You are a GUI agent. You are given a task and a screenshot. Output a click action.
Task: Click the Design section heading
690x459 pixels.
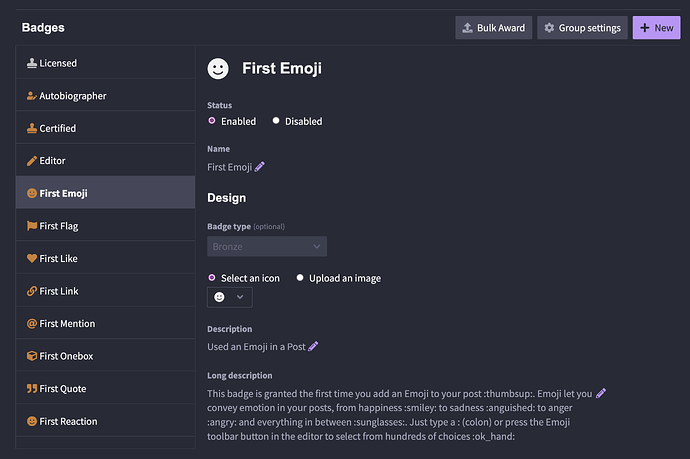pyautogui.click(x=227, y=198)
